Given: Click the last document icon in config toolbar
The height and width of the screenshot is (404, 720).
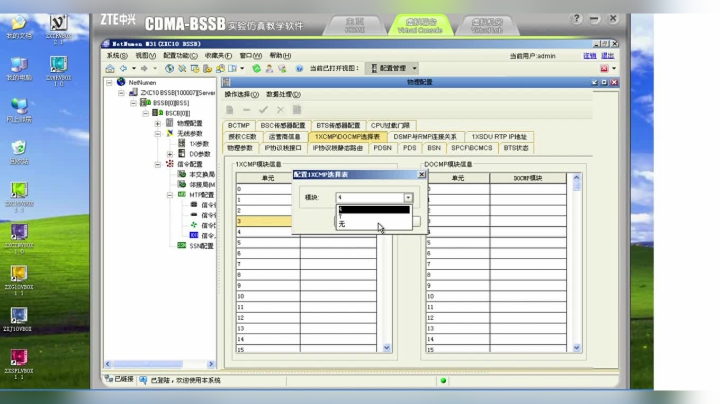Looking at the screenshot, I should pos(297,110).
